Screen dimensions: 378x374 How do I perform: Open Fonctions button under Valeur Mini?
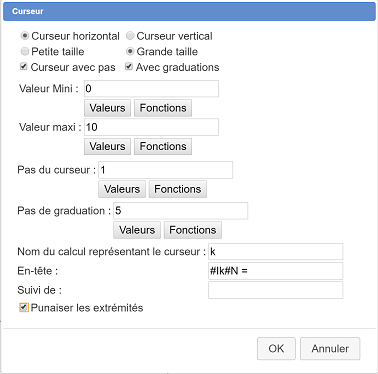(x=163, y=108)
